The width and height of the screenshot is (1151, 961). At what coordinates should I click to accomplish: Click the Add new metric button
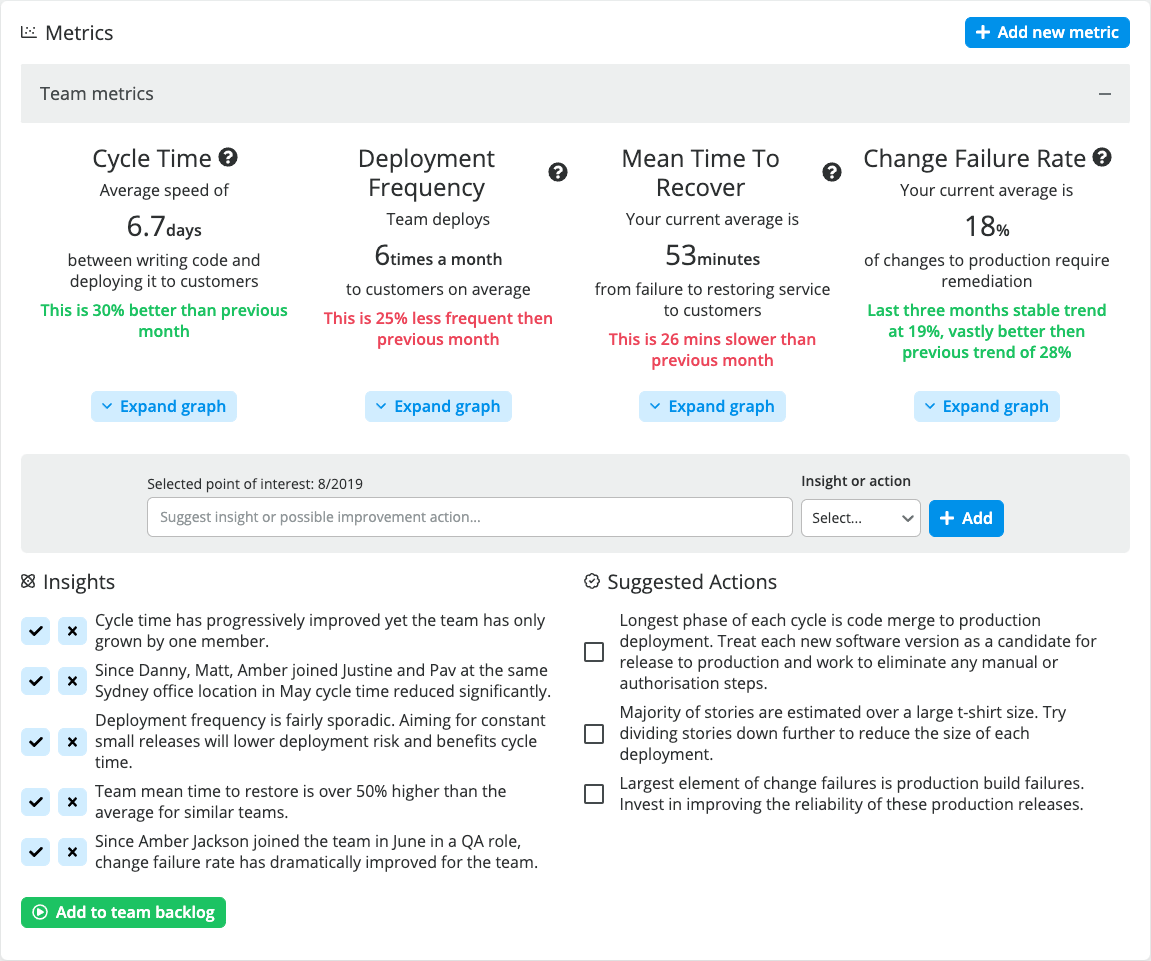pos(1046,32)
